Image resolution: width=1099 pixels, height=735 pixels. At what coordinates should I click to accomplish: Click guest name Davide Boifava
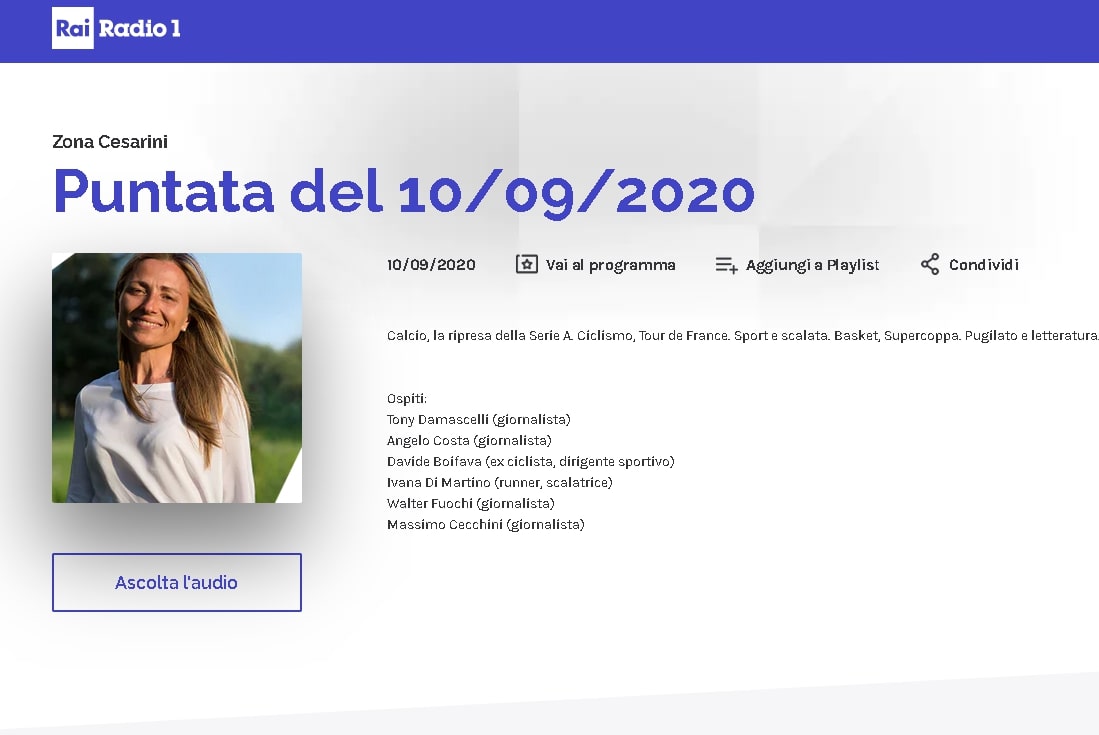[434, 461]
